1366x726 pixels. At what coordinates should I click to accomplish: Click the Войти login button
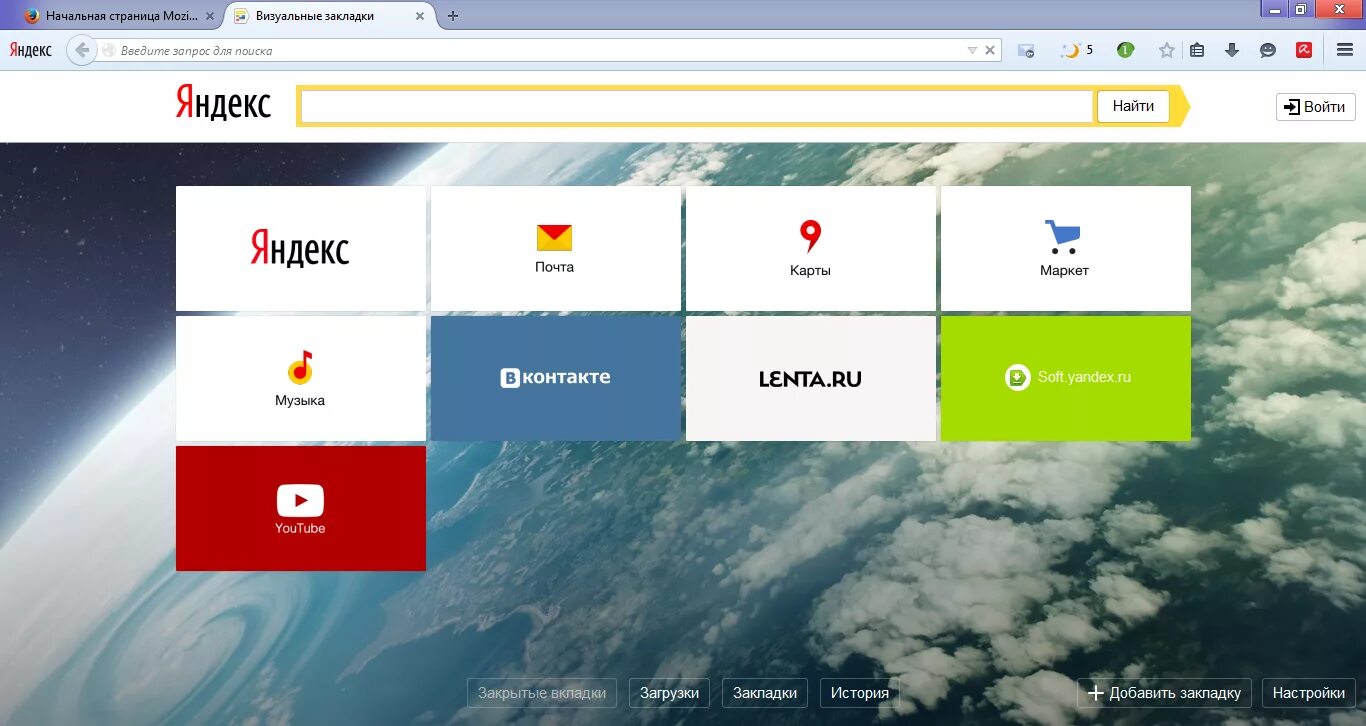click(1315, 107)
